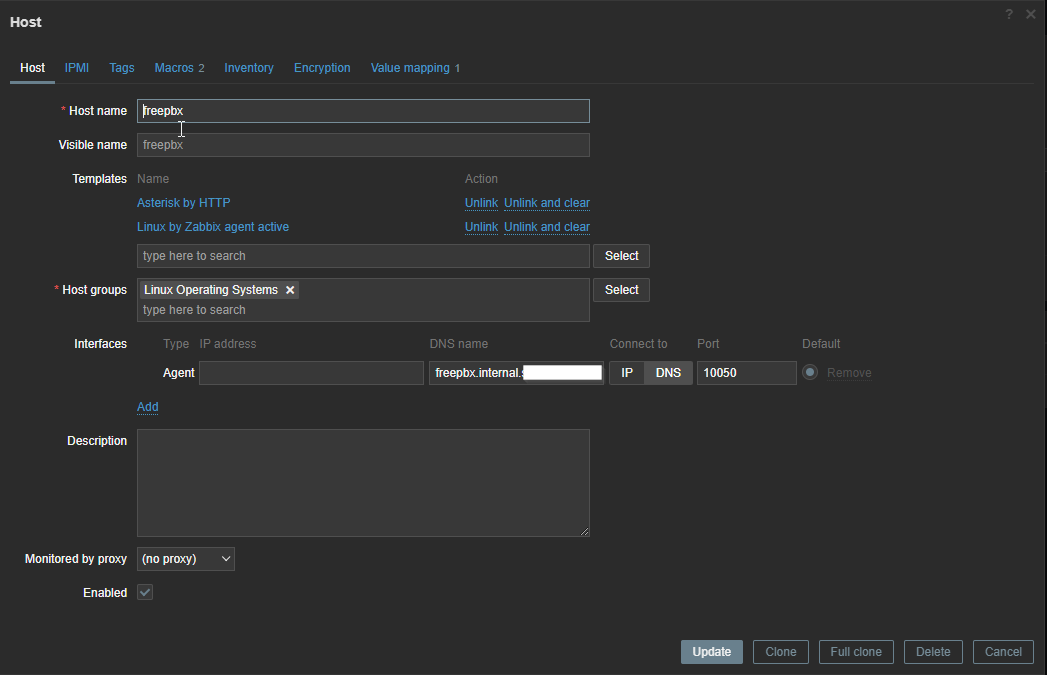Viewport: 1047px width, 675px height.
Task: Close the Host dialog with X icon
Action: pyautogui.click(x=1031, y=14)
